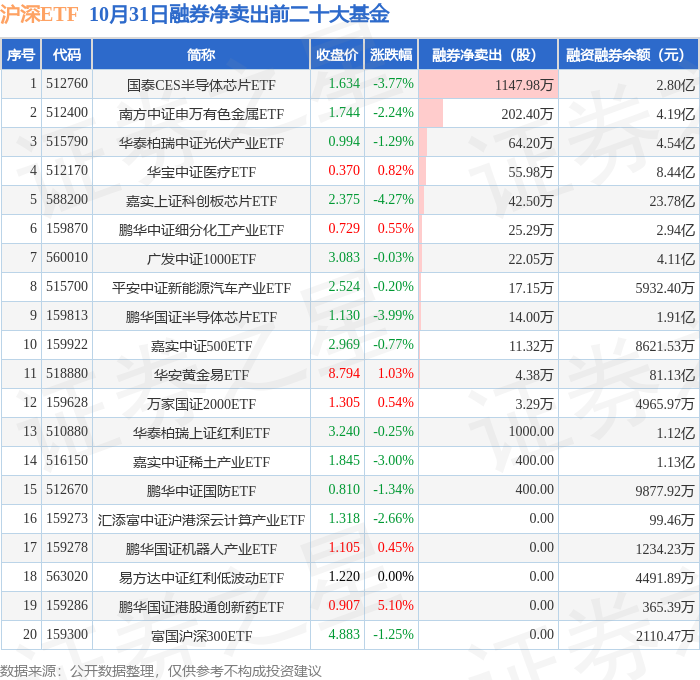Select fund name 嘉实中证500ETF

(x=201, y=346)
